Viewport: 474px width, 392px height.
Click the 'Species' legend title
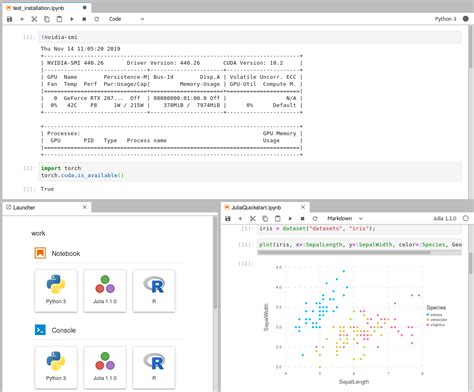click(436, 307)
